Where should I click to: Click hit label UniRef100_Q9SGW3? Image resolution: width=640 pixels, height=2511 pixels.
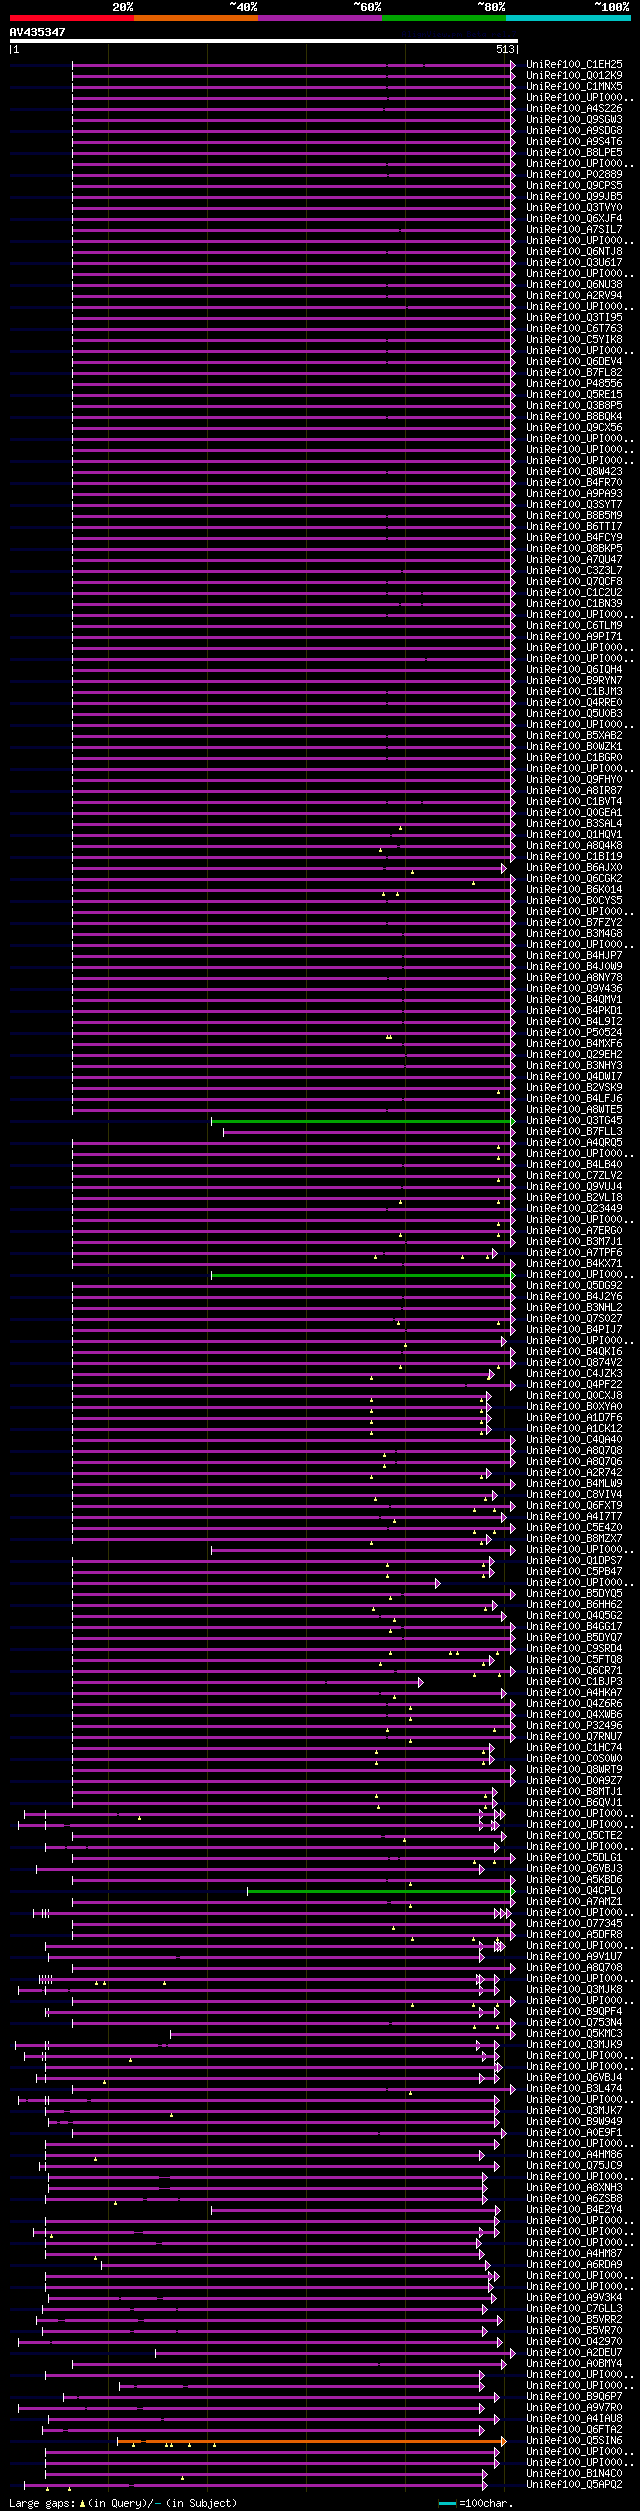(574, 119)
